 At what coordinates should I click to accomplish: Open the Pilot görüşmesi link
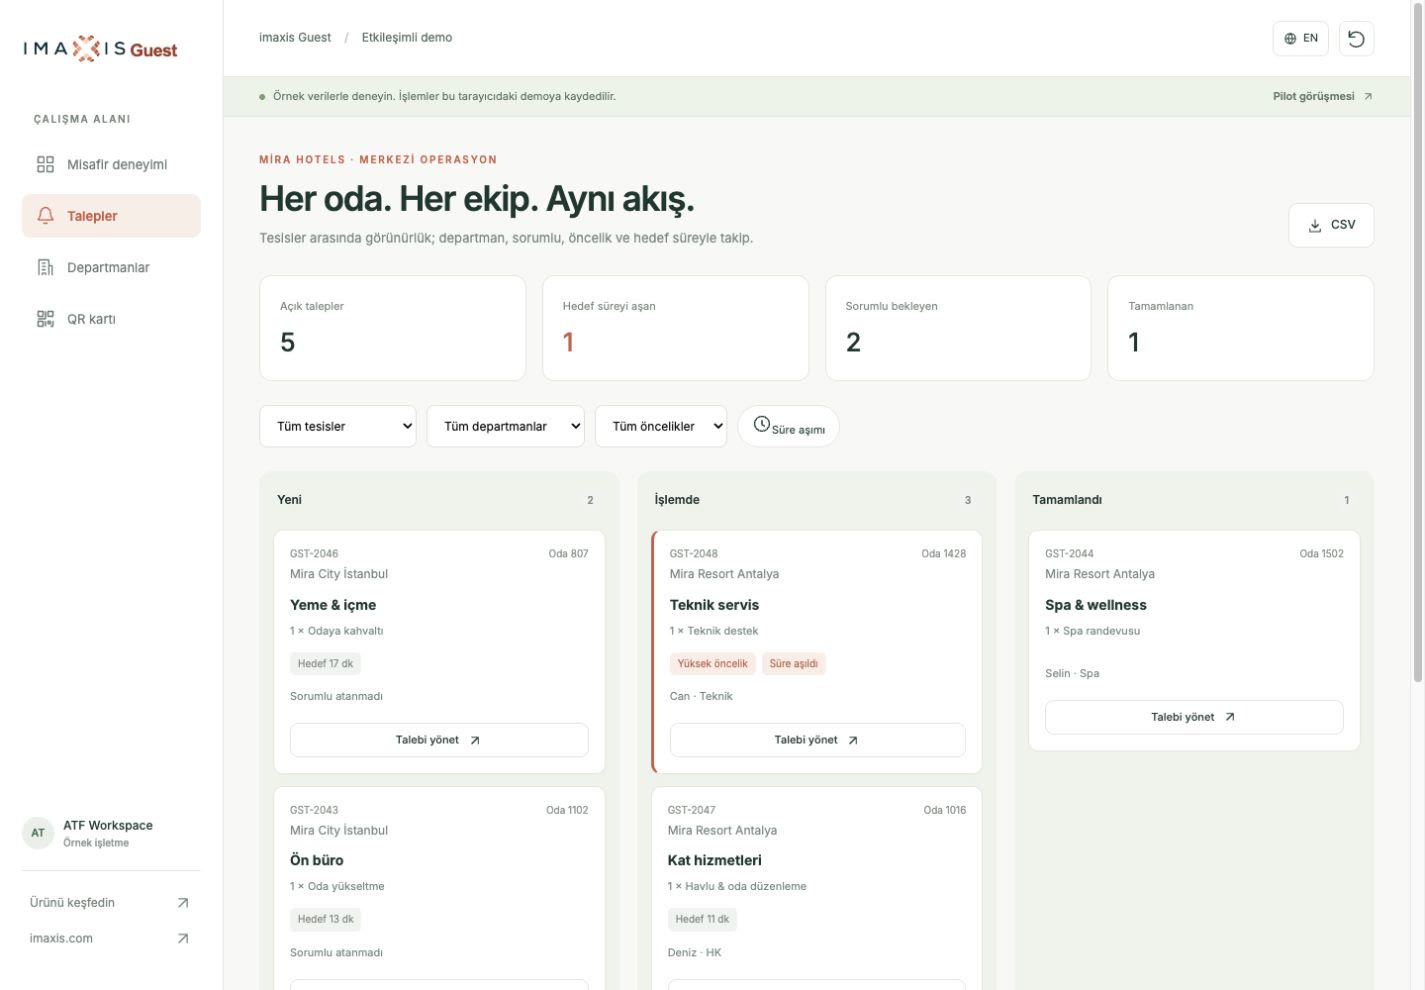pyautogui.click(x=1322, y=97)
